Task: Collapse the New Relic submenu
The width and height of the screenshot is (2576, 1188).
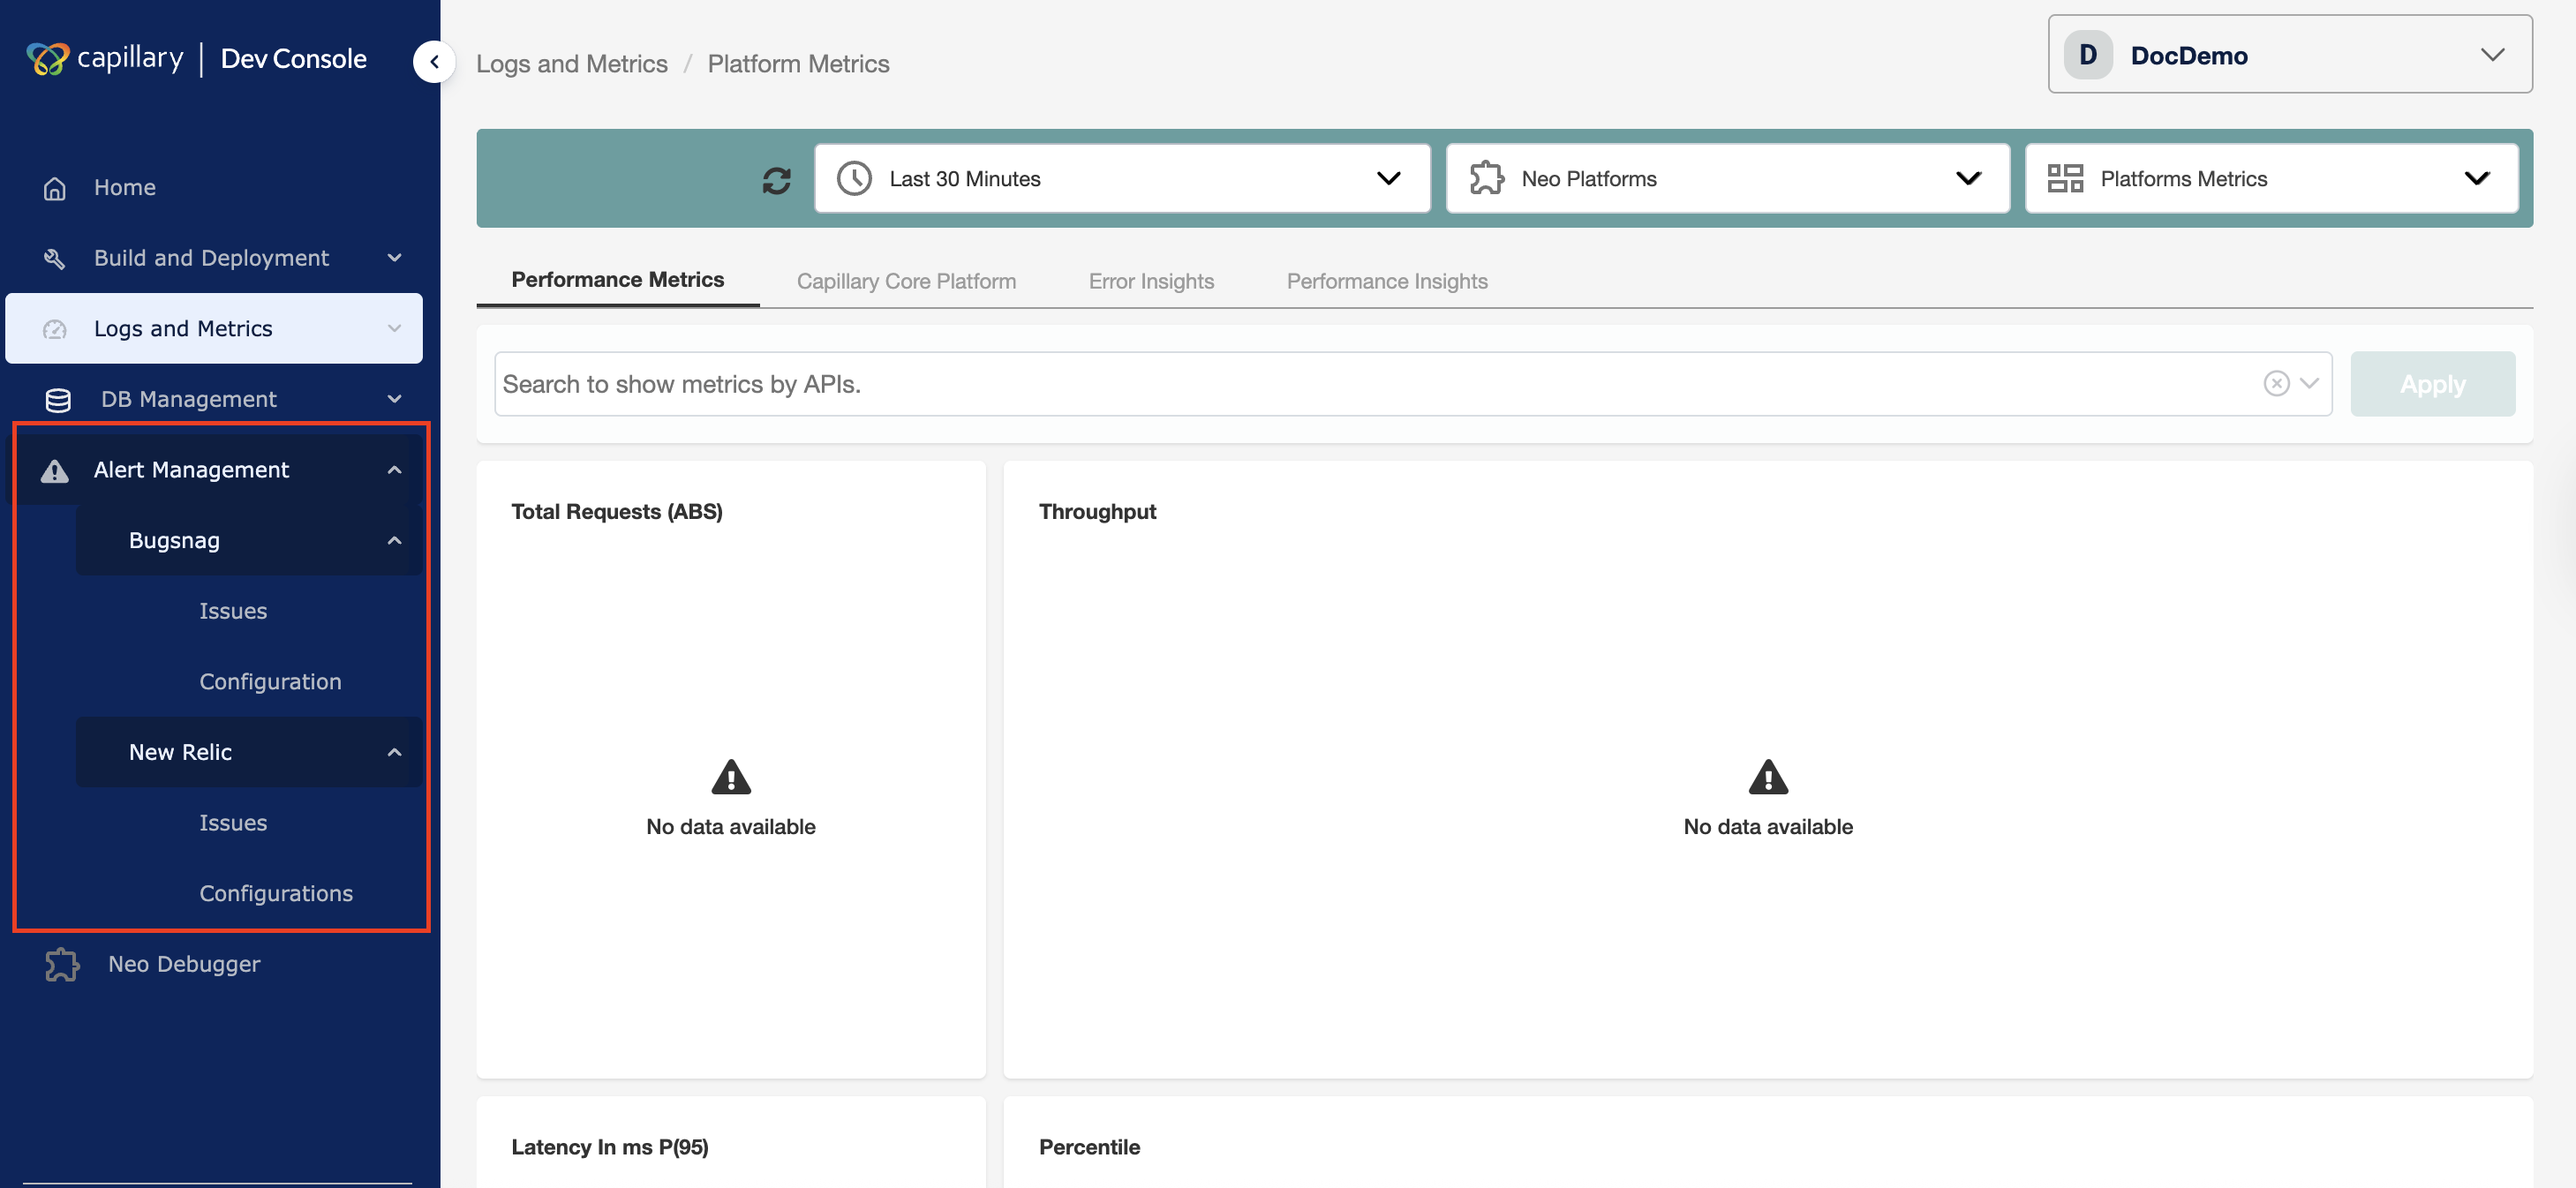Action: tap(395, 752)
